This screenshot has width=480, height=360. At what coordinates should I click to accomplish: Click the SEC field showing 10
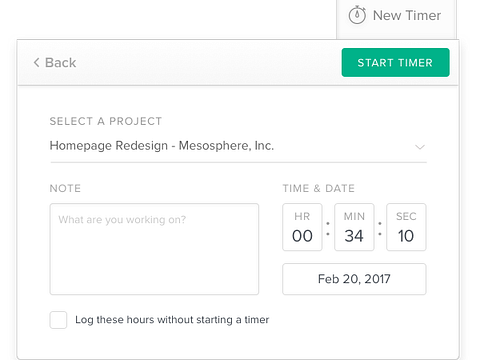click(406, 227)
